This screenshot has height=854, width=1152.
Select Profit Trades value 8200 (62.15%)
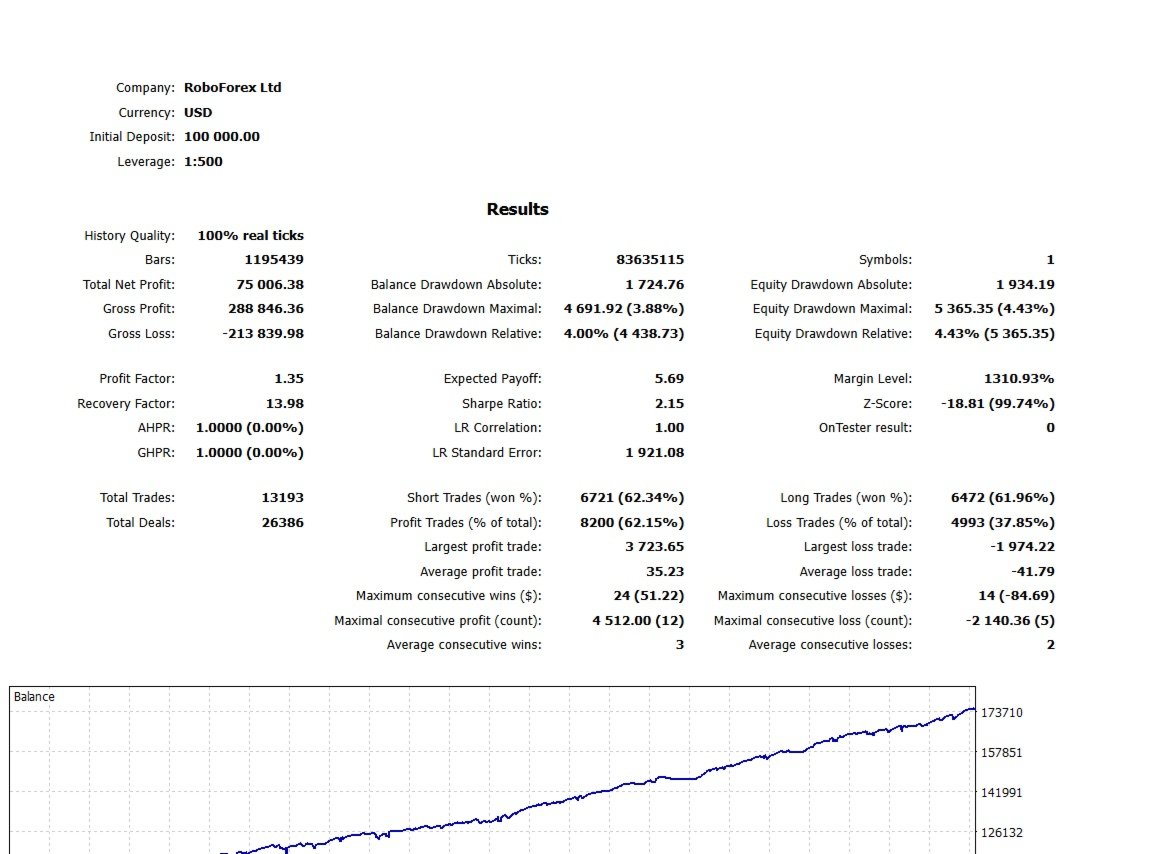(x=632, y=523)
